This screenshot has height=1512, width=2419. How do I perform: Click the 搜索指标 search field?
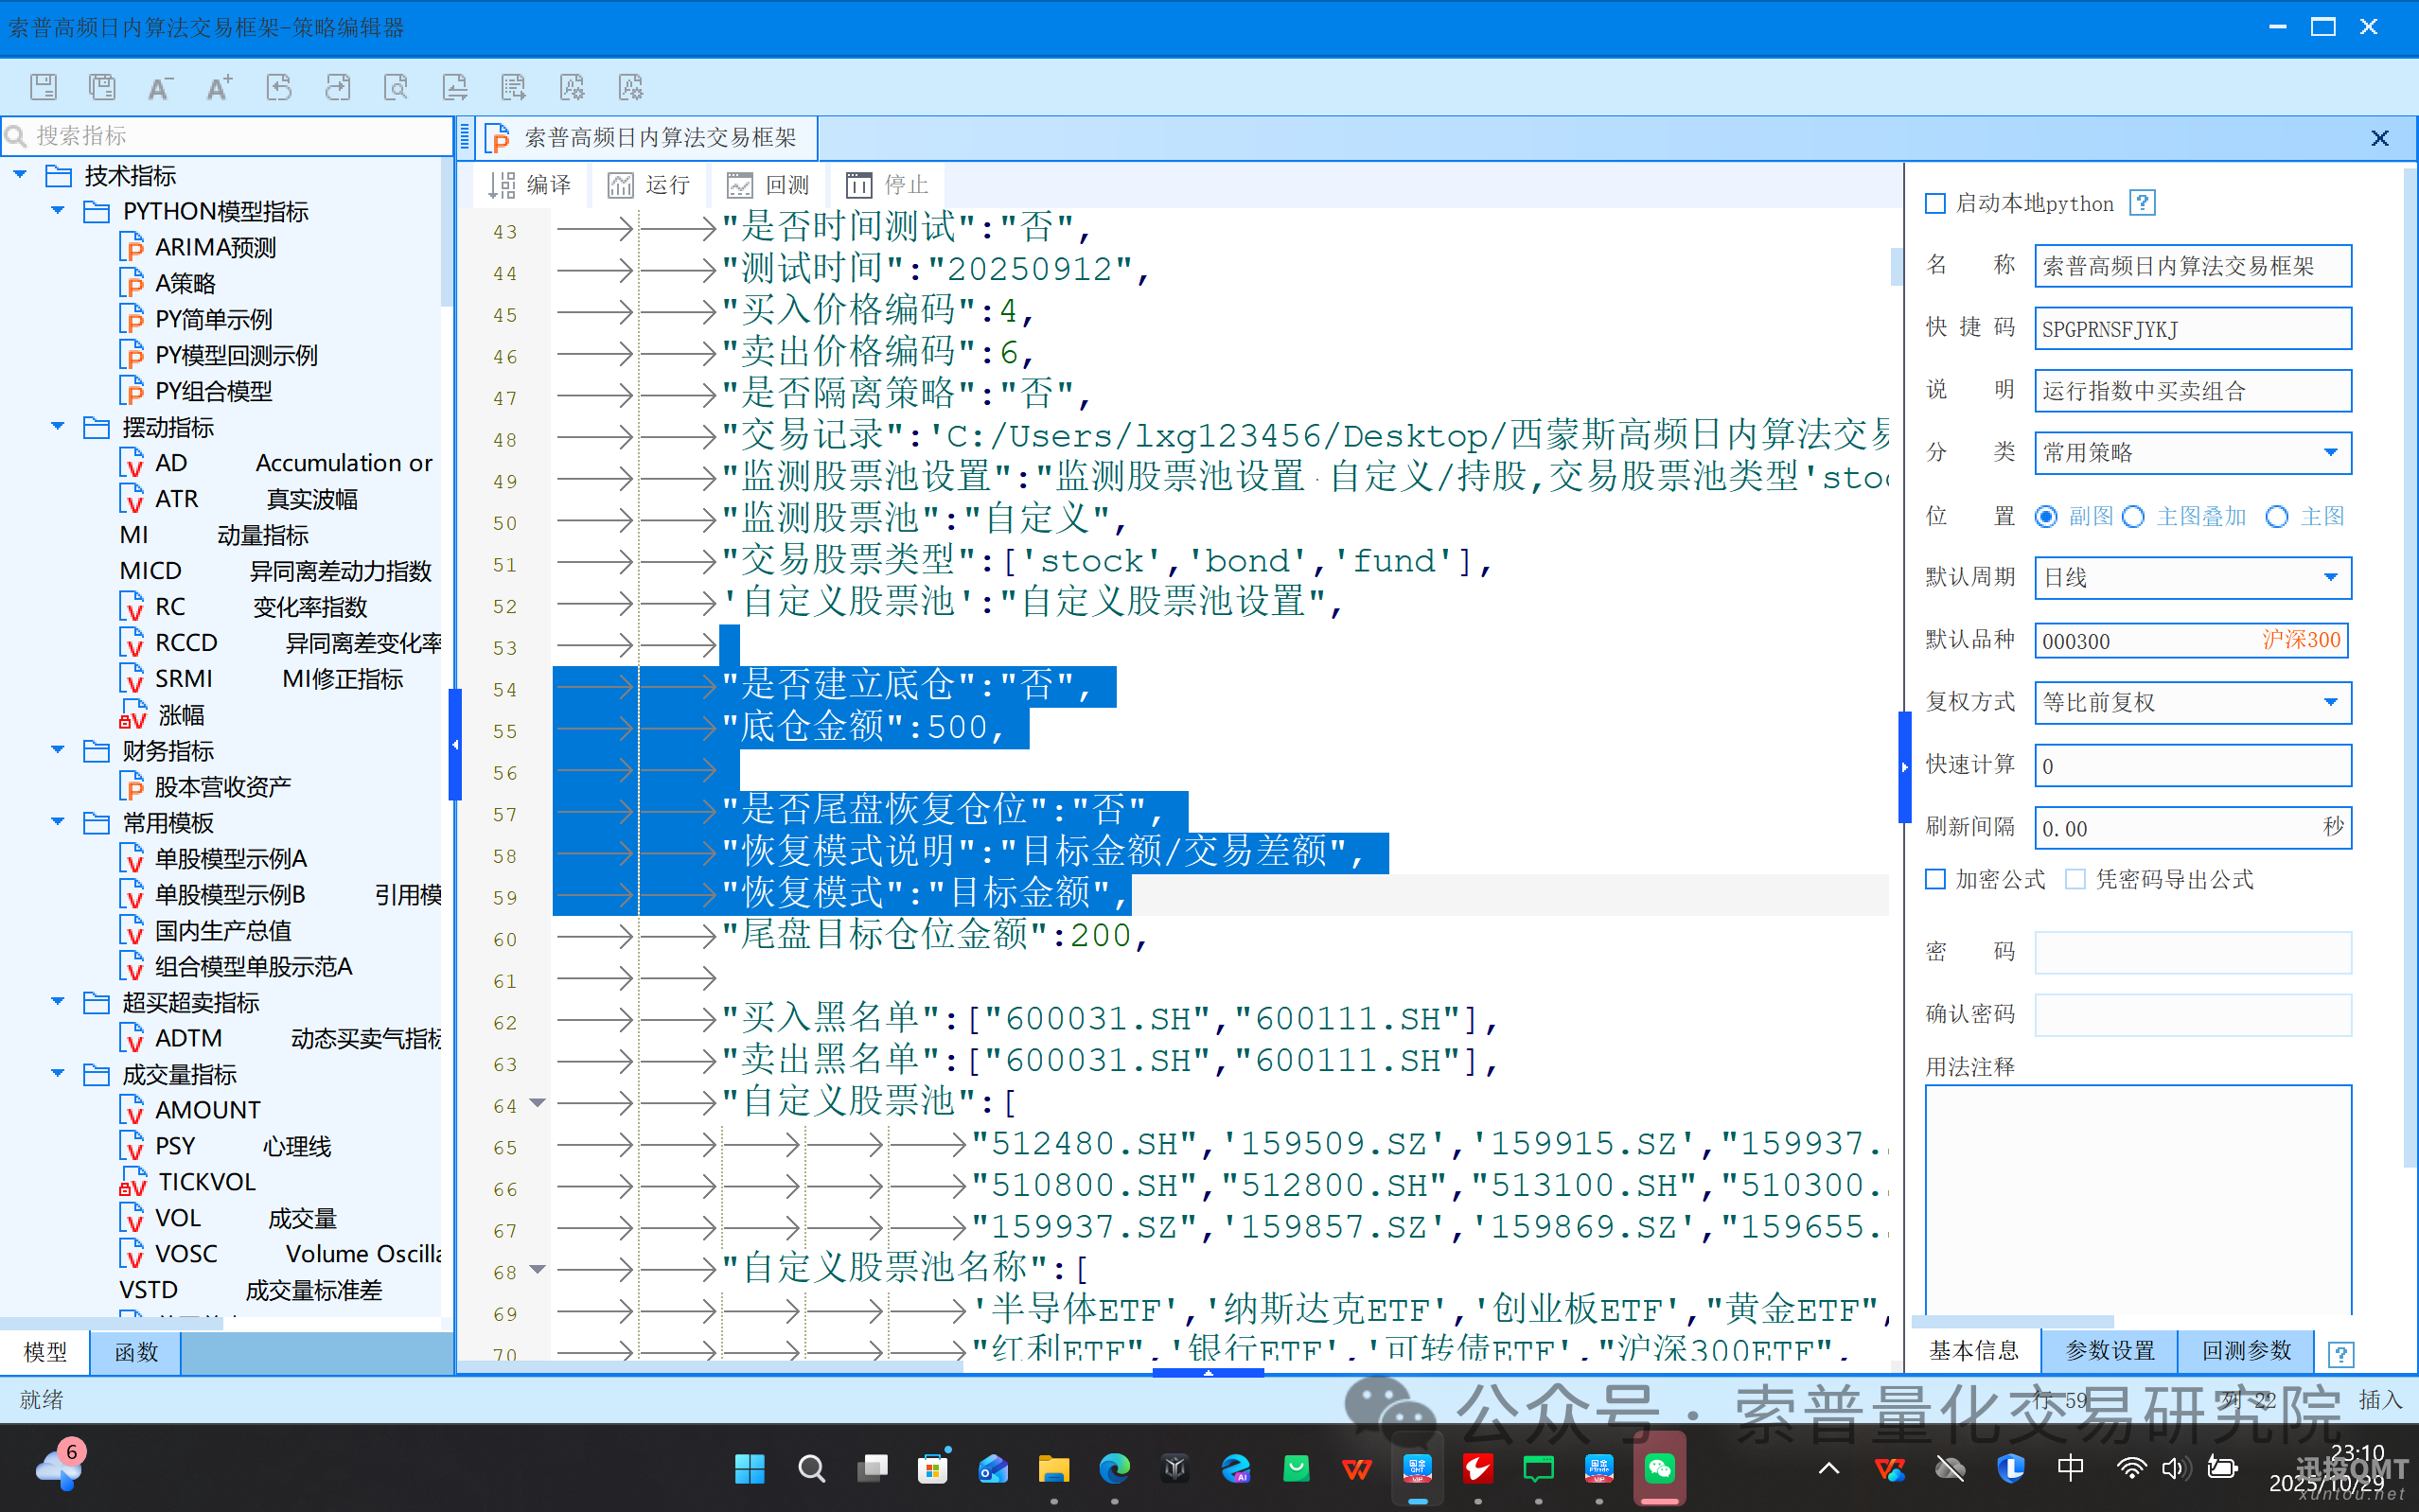click(x=230, y=136)
